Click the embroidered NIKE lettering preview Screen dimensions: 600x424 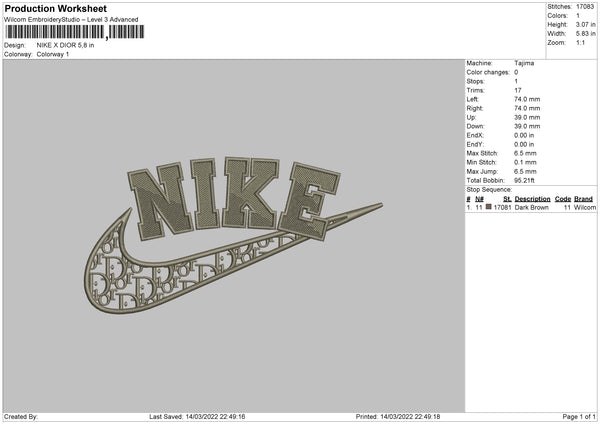point(234,198)
